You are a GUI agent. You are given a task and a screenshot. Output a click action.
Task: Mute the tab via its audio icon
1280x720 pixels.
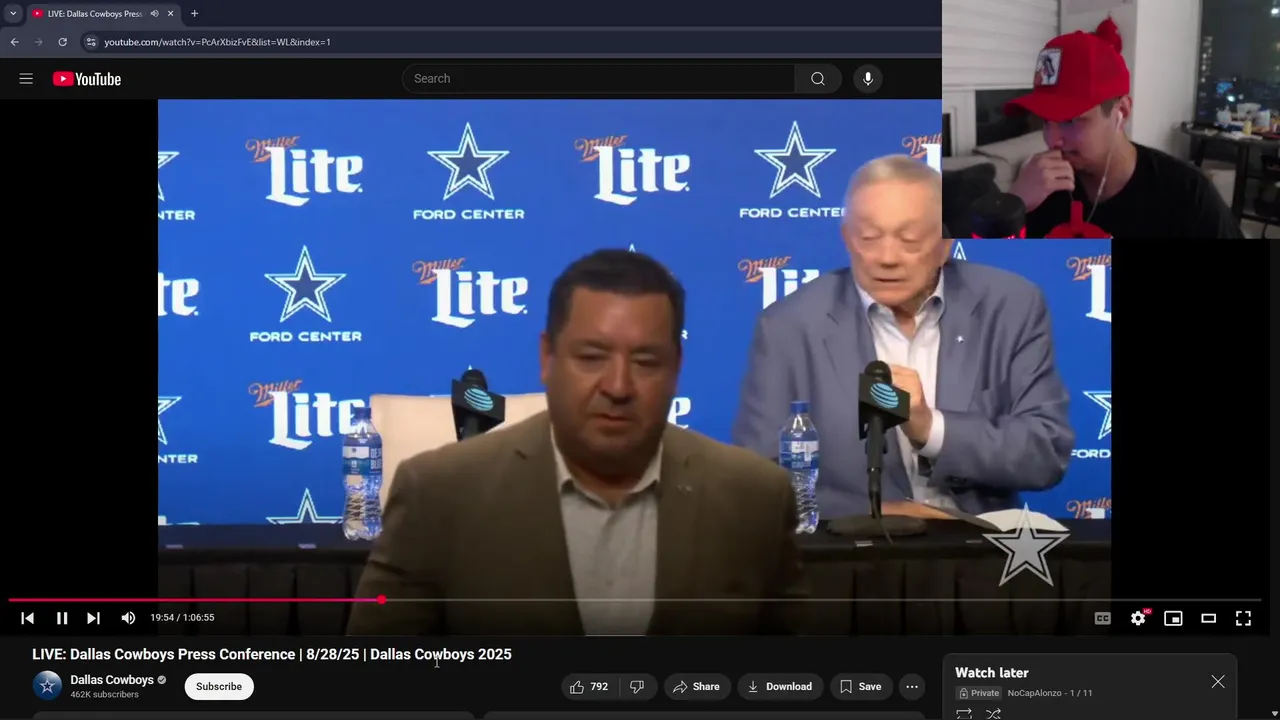[154, 14]
